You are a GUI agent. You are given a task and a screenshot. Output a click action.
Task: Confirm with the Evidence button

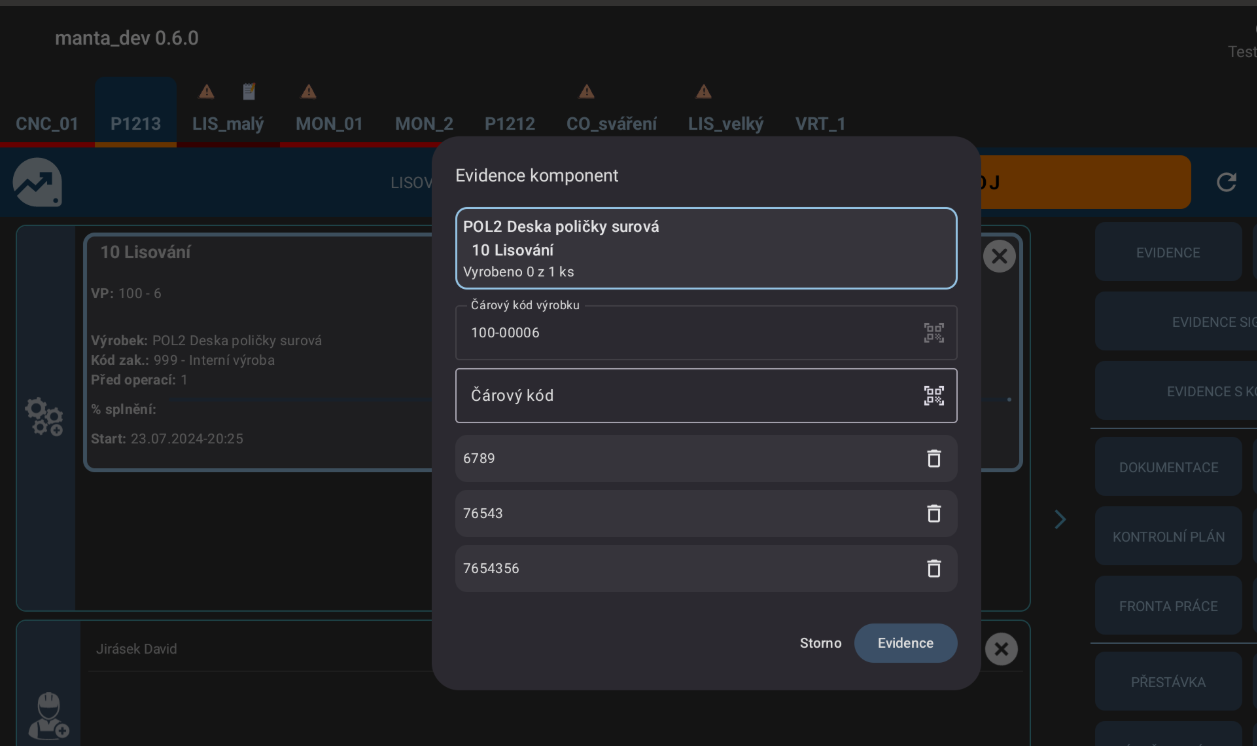(905, 643)
